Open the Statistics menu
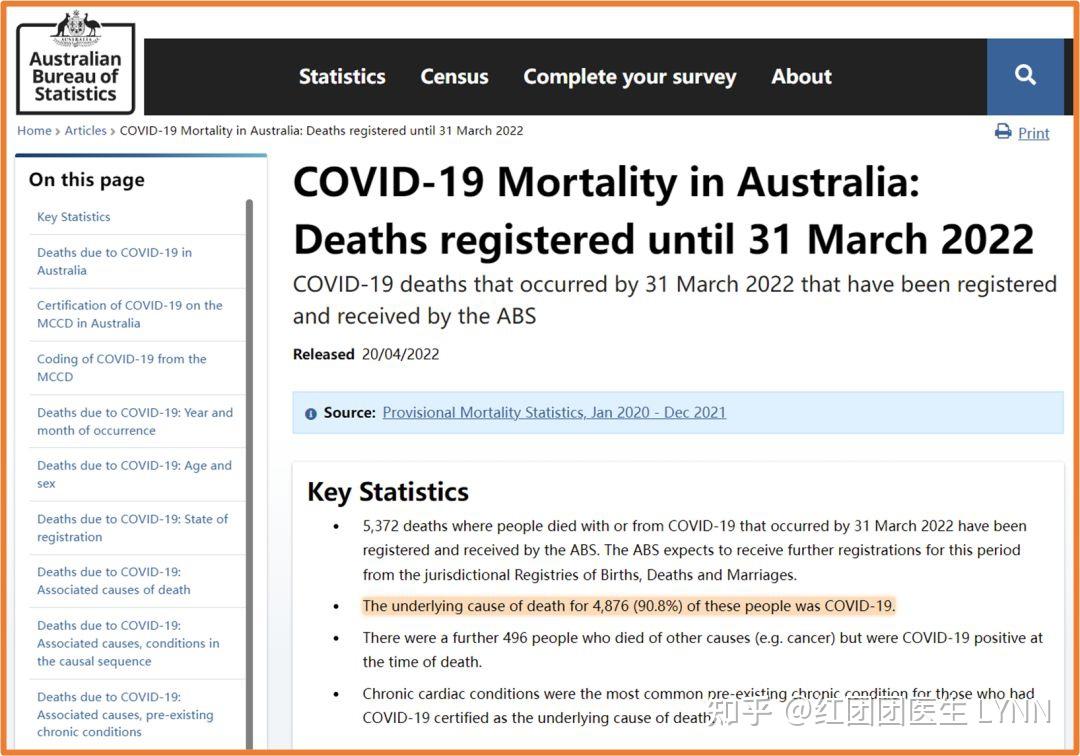1080x756 pixels. point(342,76)
